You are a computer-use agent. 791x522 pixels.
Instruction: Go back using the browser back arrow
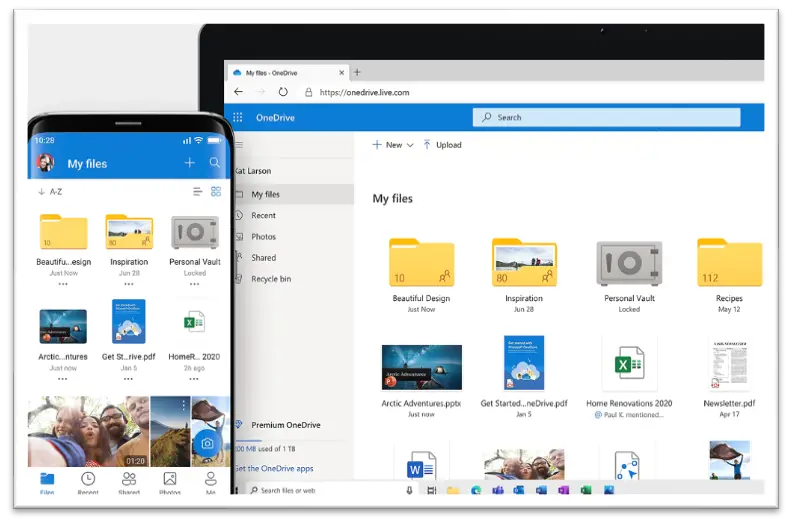pyautogui.click(x=239, y=92)
